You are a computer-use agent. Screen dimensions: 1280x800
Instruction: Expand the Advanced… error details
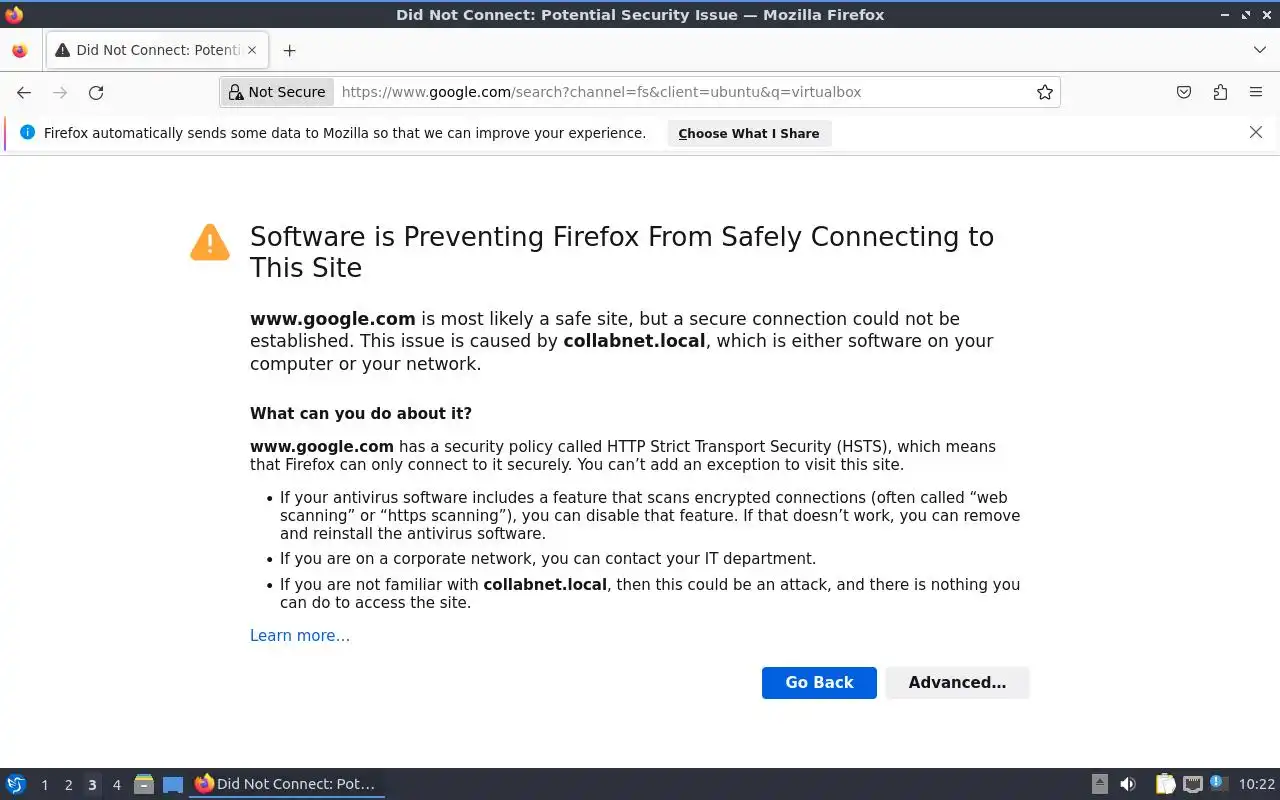click(957, 682)
